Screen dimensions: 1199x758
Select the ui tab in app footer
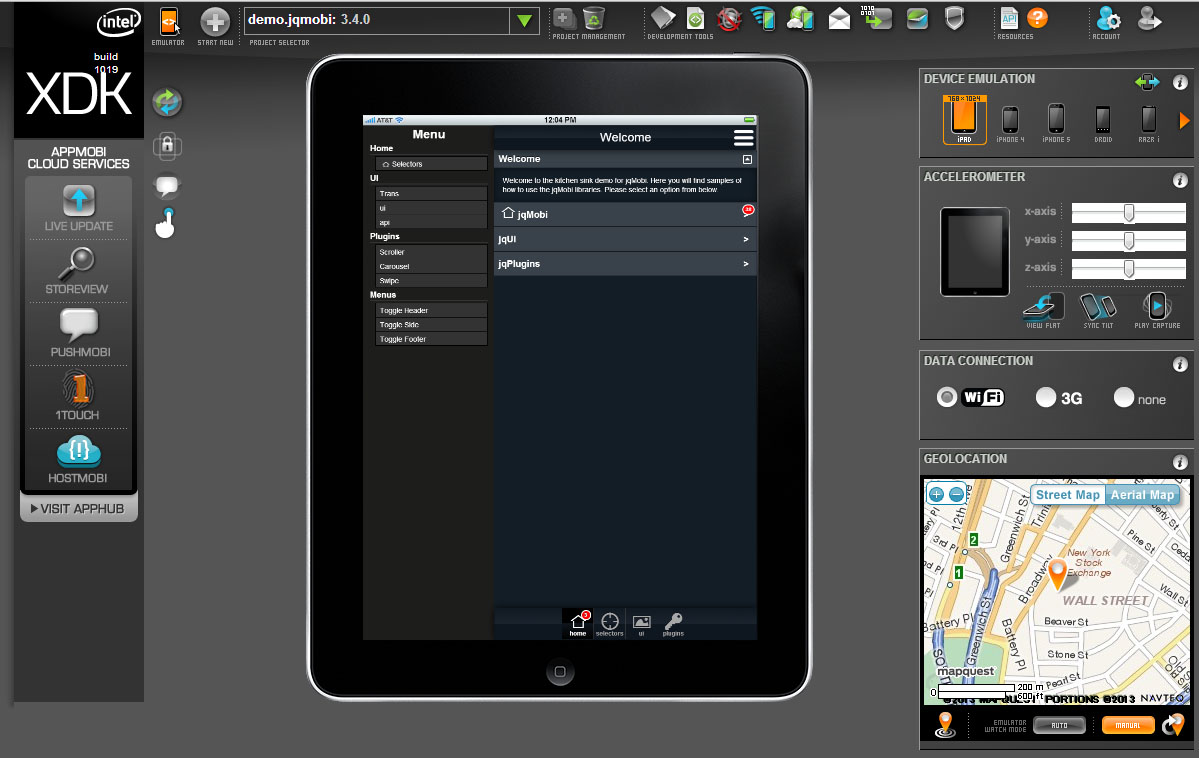[x=642, y=624]
